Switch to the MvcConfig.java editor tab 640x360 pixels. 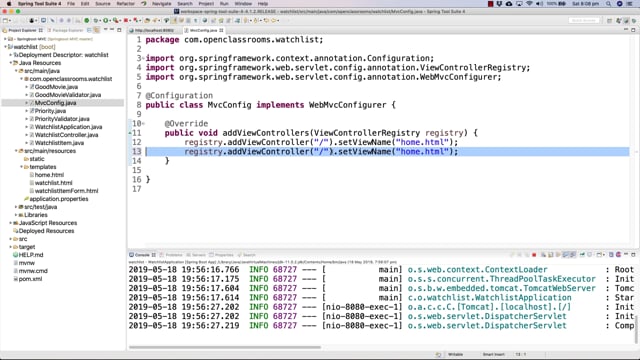click(203, 30)
